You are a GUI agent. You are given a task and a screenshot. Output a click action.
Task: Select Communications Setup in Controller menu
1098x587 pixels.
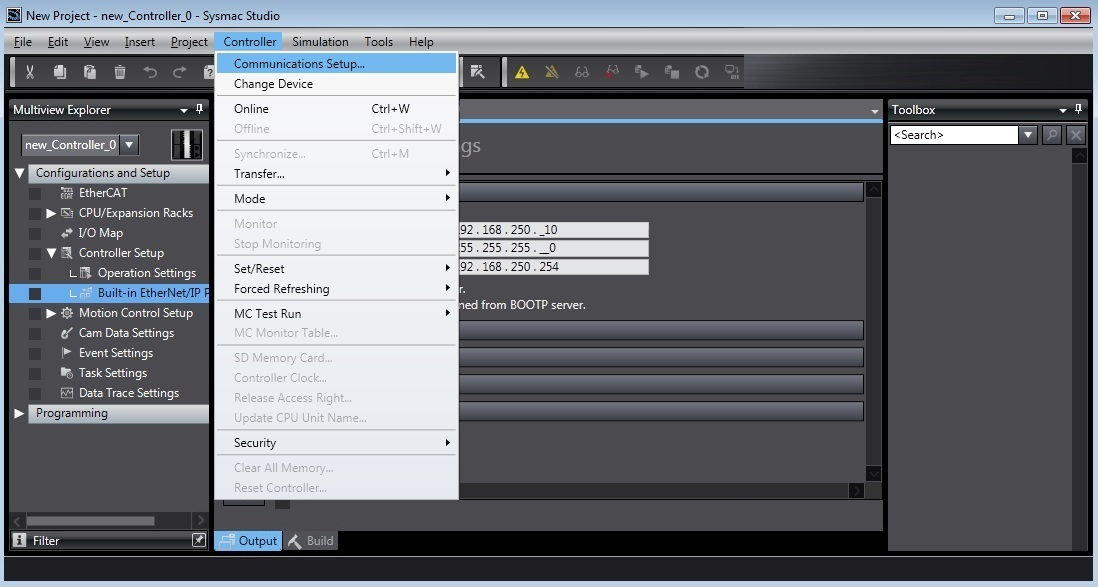[336, 64]
